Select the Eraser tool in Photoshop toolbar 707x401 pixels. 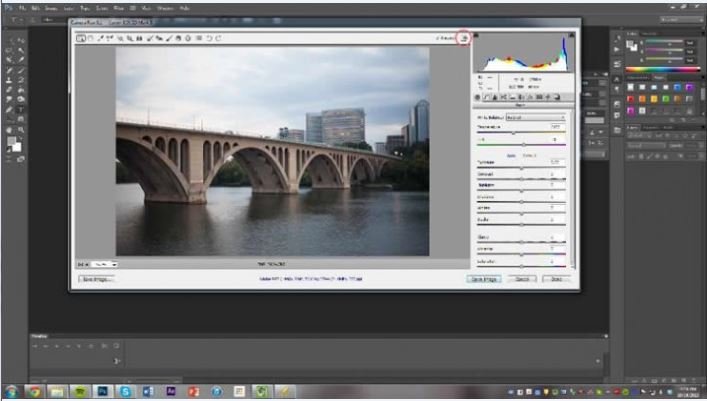click(9, 89)
